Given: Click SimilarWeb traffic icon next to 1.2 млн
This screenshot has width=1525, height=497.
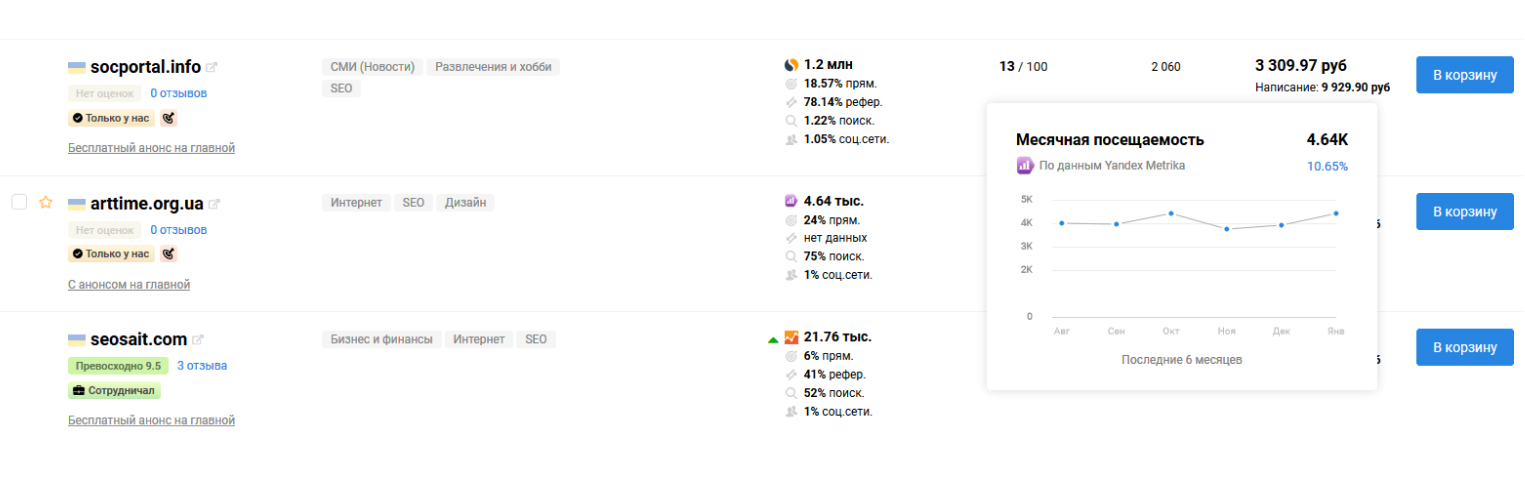Looking at the screenshot, I should pyautogui.click(x=790, y=65).
